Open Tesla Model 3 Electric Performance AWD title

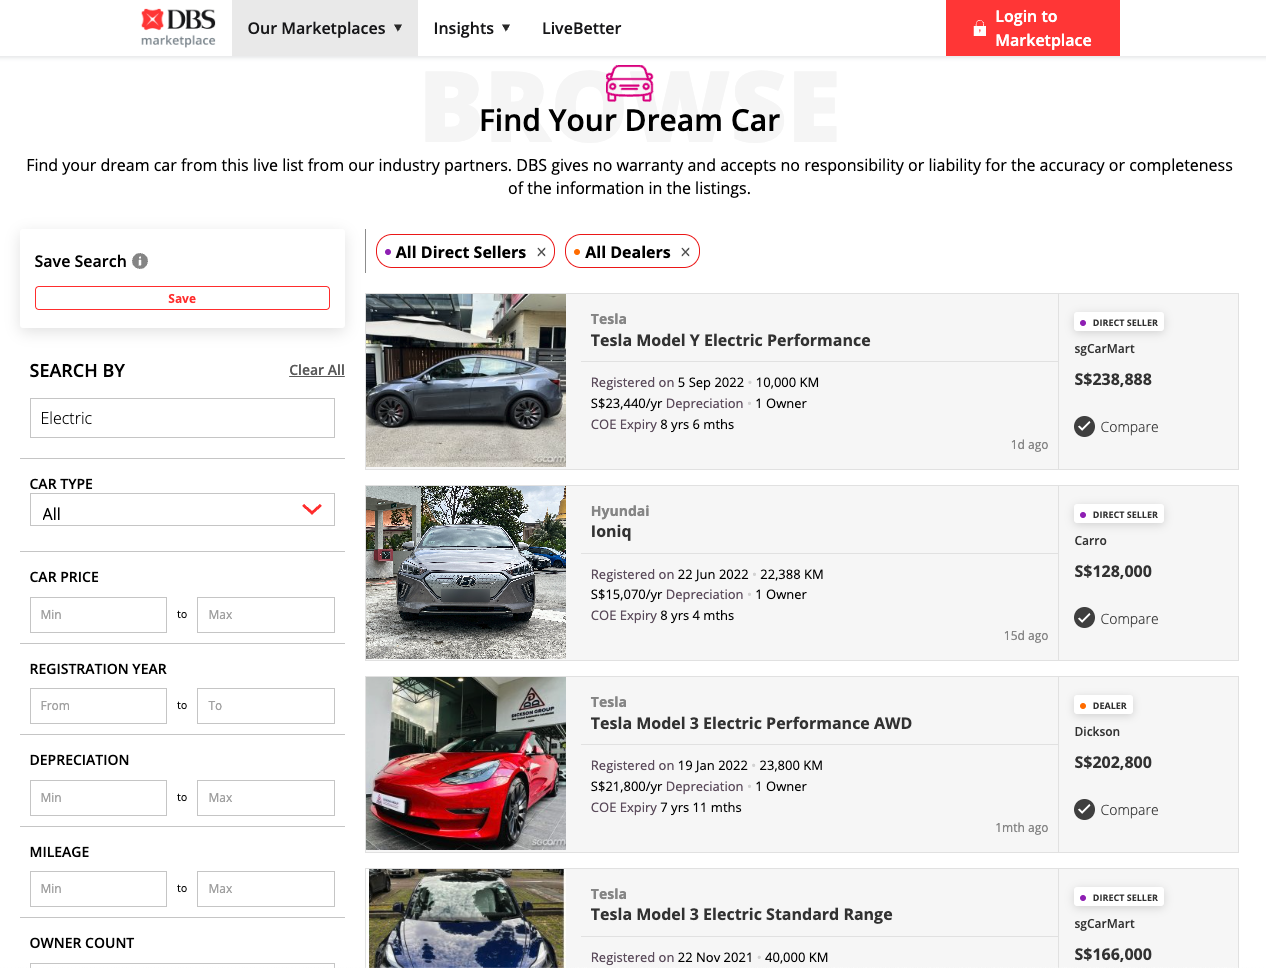(x=751, y=723)
